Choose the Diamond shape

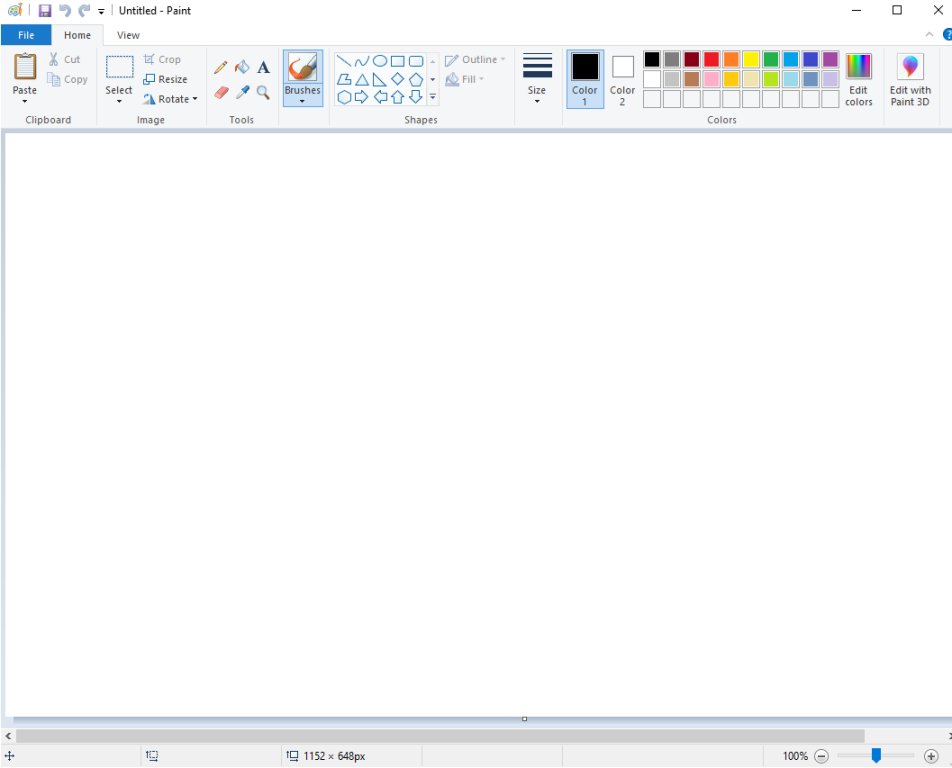click(398, 79)
